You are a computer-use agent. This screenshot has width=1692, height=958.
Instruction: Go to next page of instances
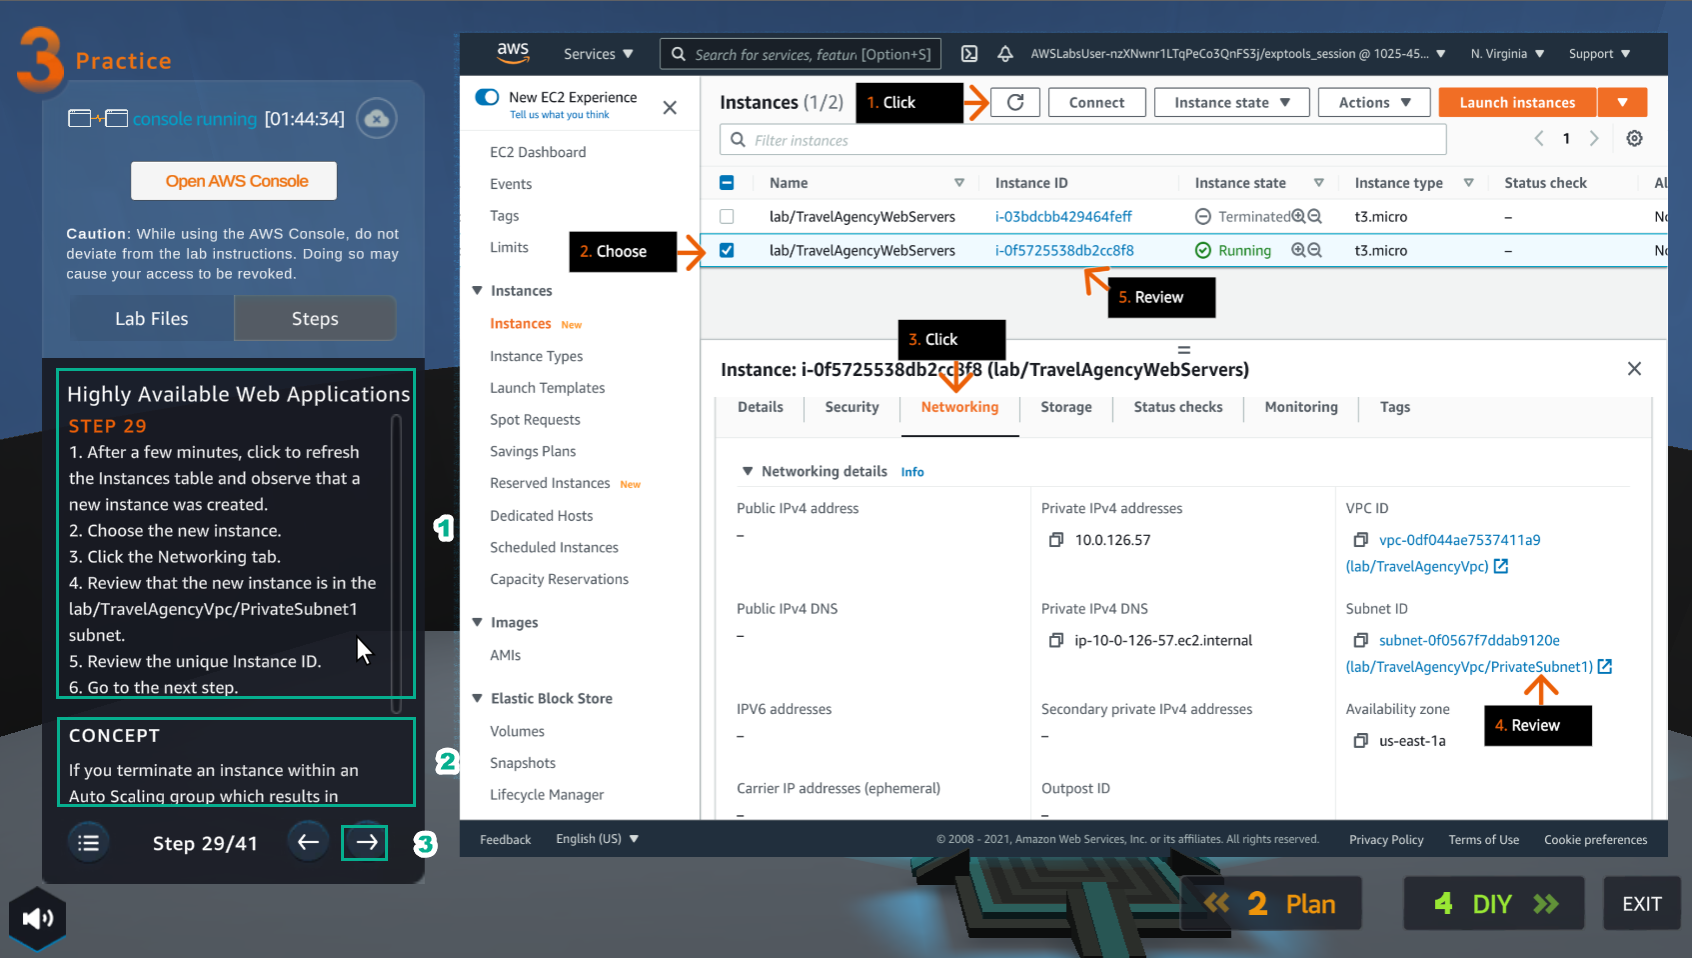(1594, 138)
